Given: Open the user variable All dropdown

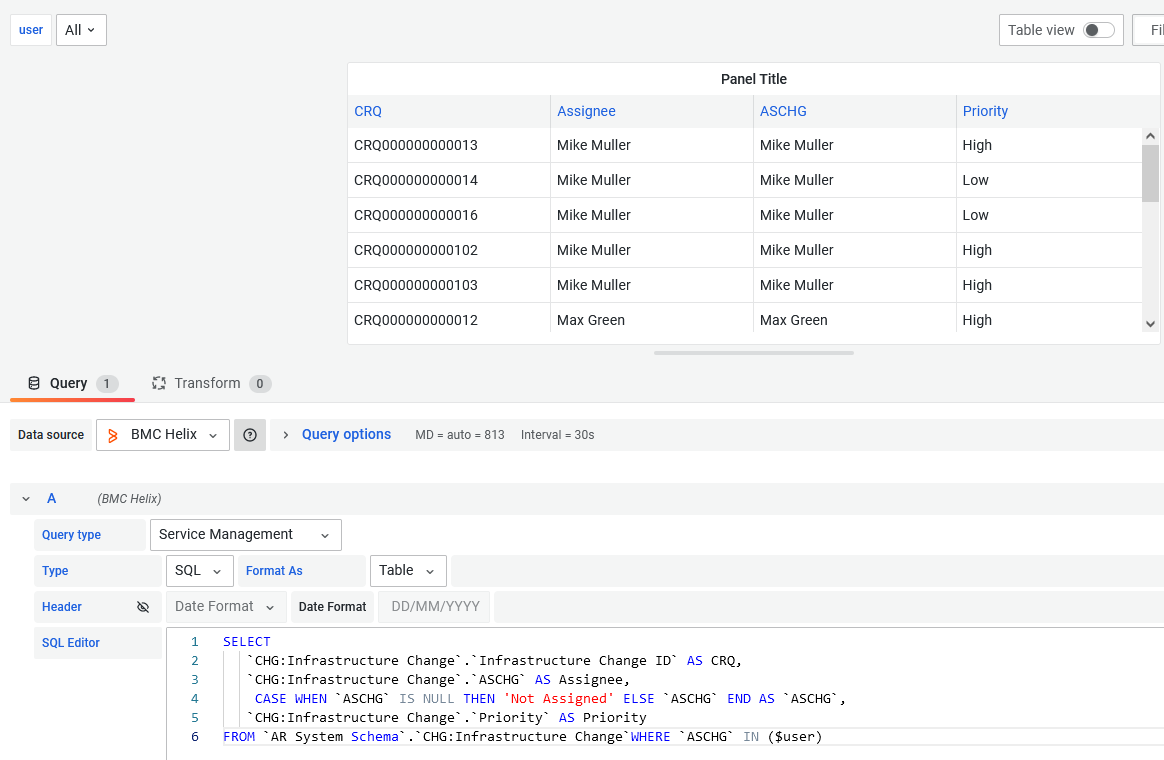Looking at the screenshot, I should (x=82, y=30).
